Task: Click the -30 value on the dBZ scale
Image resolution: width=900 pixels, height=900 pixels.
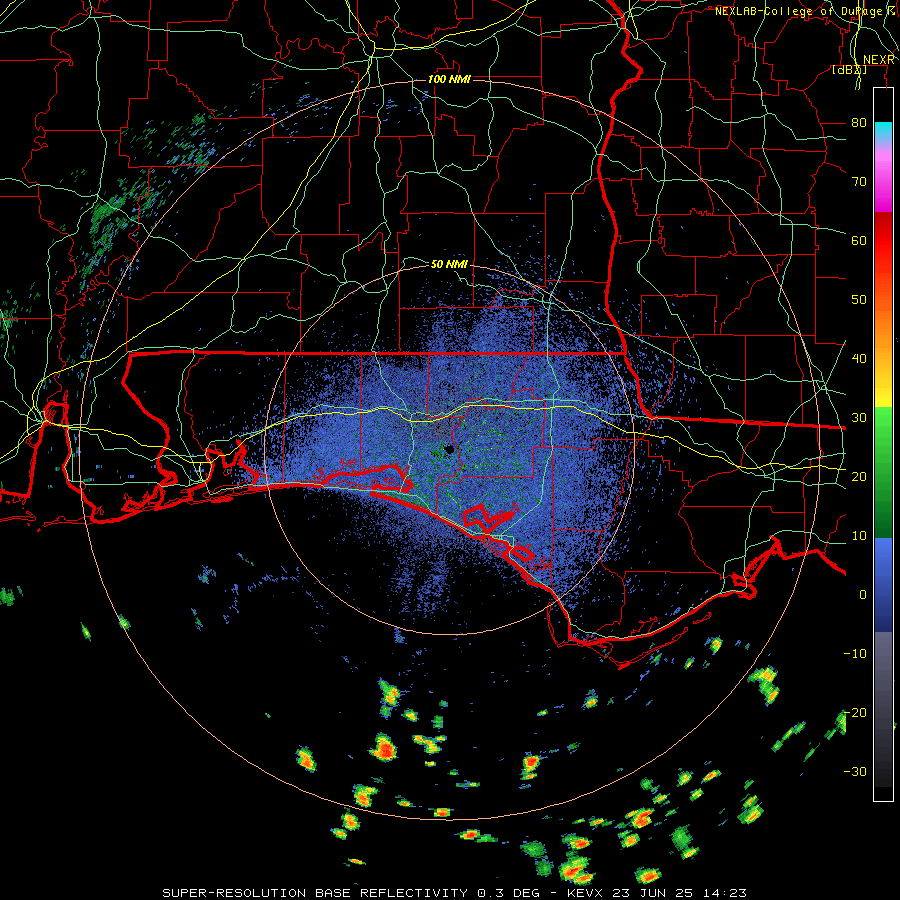Action: pos(855,772)
